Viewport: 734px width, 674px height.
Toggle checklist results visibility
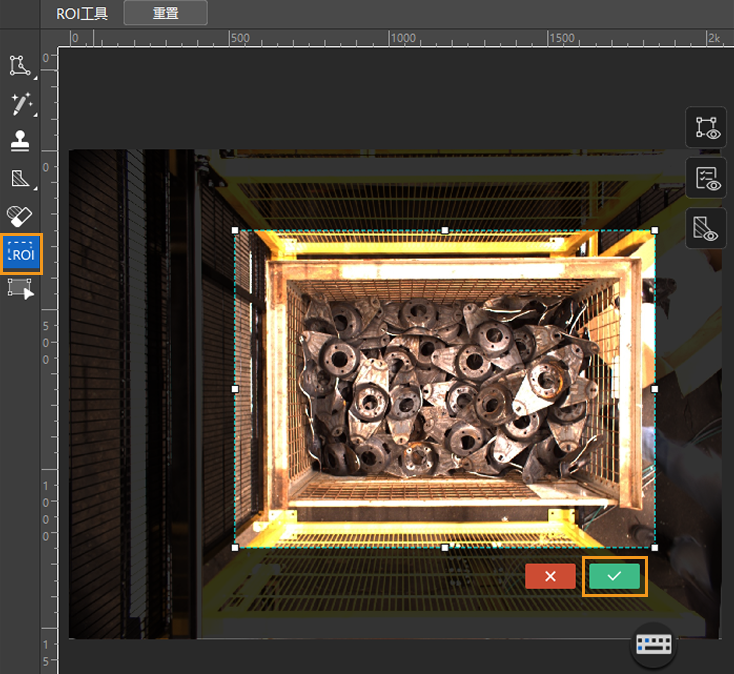click(x=708, y=178)
